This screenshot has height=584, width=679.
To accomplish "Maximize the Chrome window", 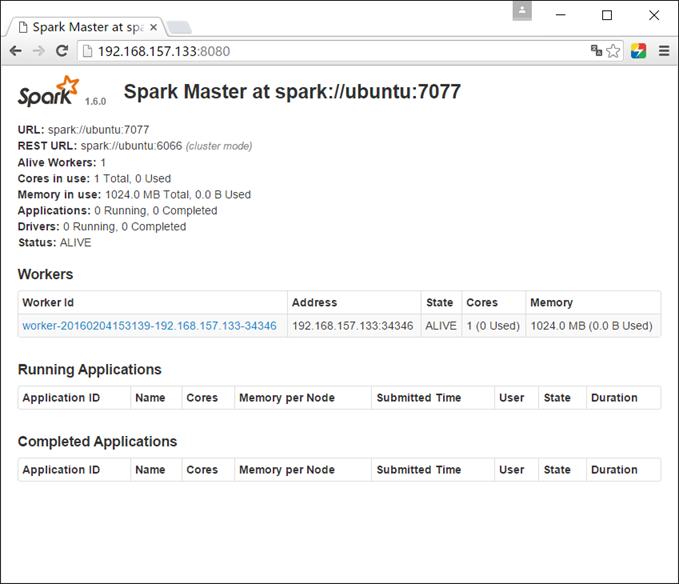I will click(607, 15).
